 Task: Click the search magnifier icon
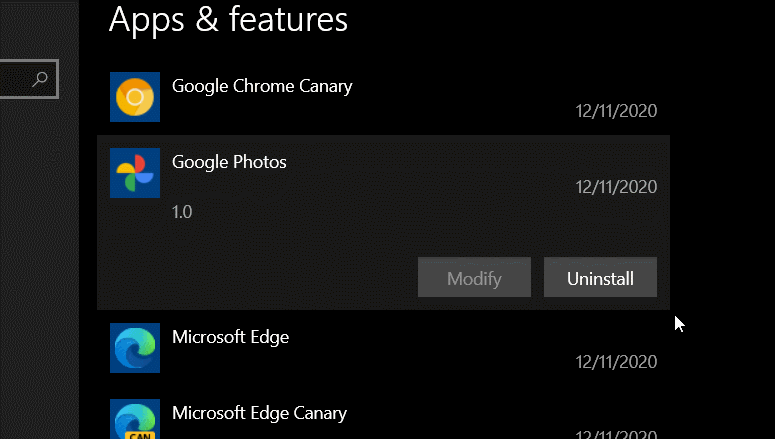[40, 78]
